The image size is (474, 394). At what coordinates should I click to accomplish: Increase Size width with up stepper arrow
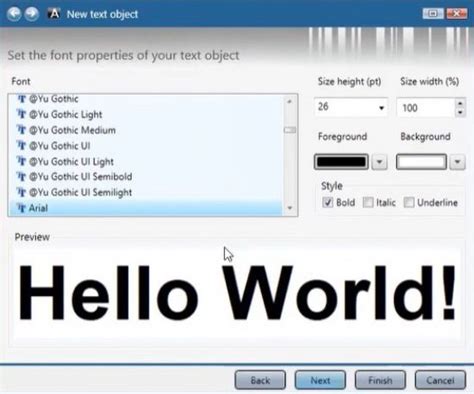[x=460, y=103]
